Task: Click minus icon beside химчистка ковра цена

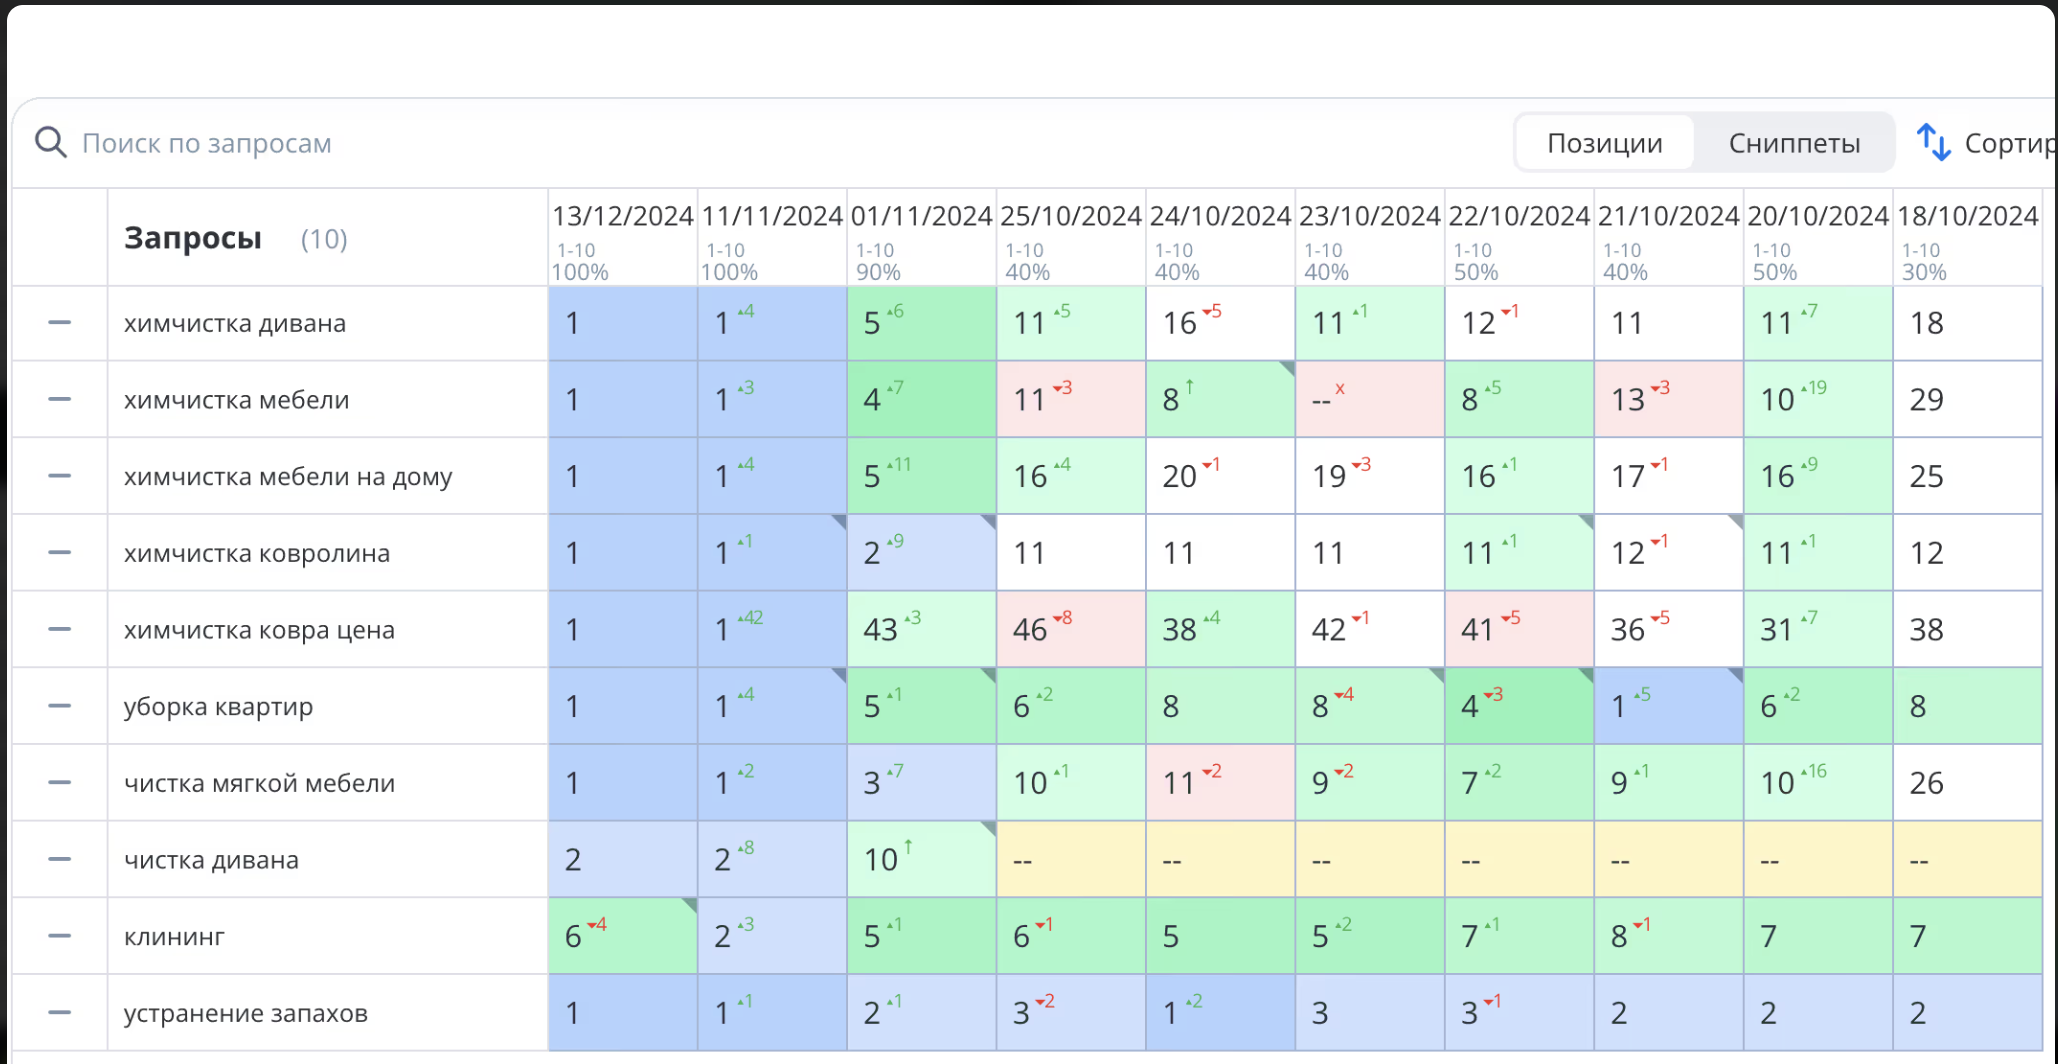Action: [60, 630]
